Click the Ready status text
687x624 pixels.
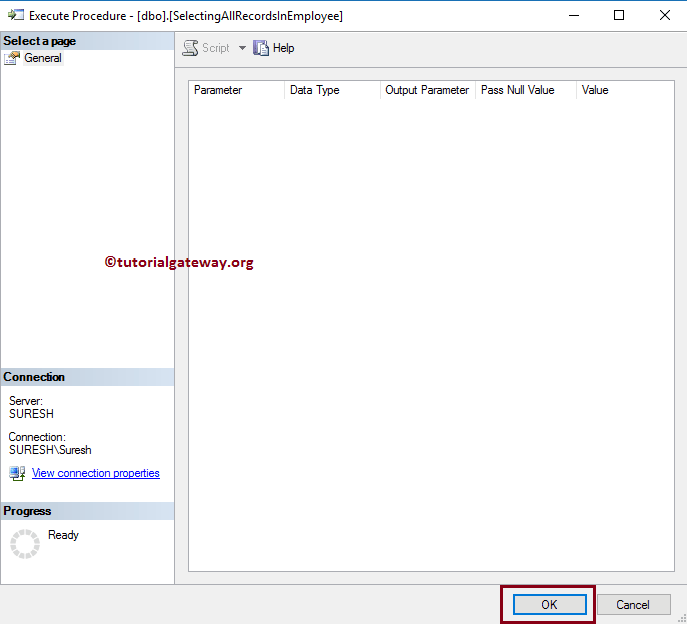pos(64,535)
